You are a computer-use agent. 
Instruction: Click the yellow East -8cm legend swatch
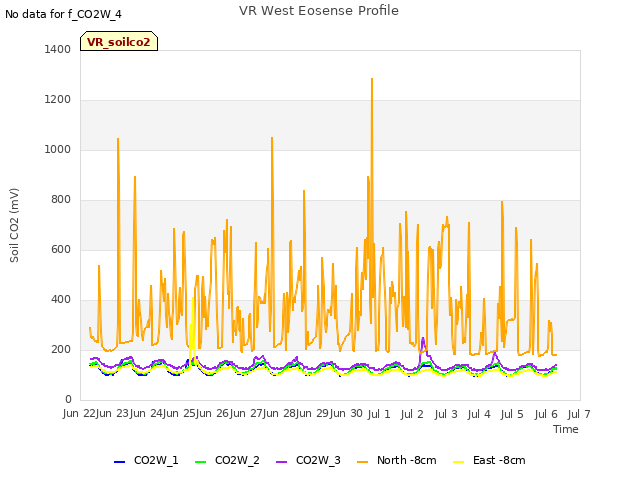(x=459, y=462)
